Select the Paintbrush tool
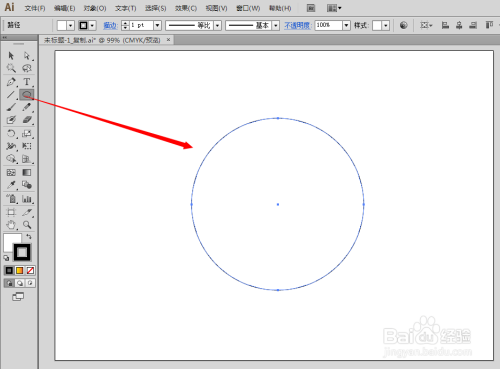500x369 pixels. pyautogui.click(x=11, y=107)
